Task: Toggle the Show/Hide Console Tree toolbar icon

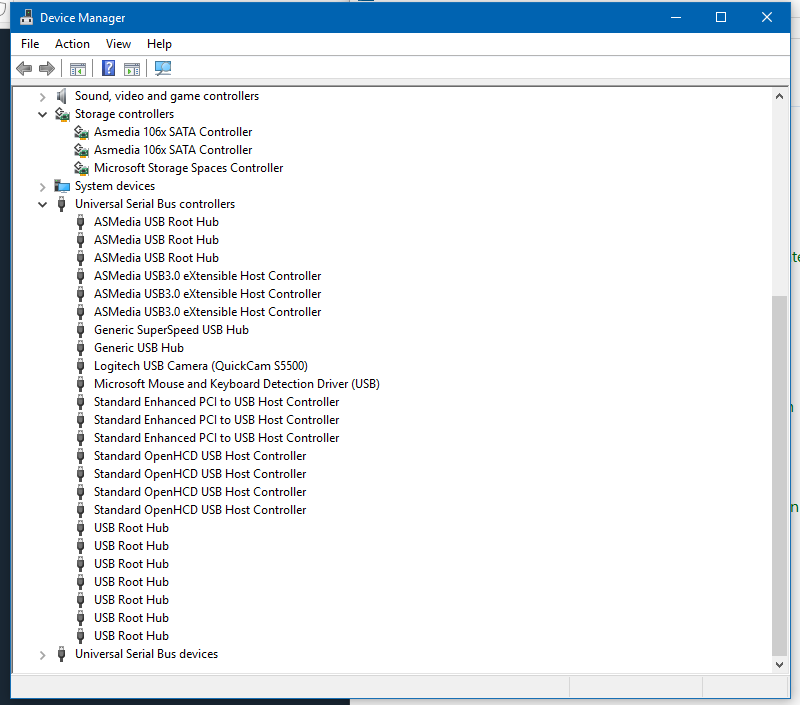Action: 78,68
